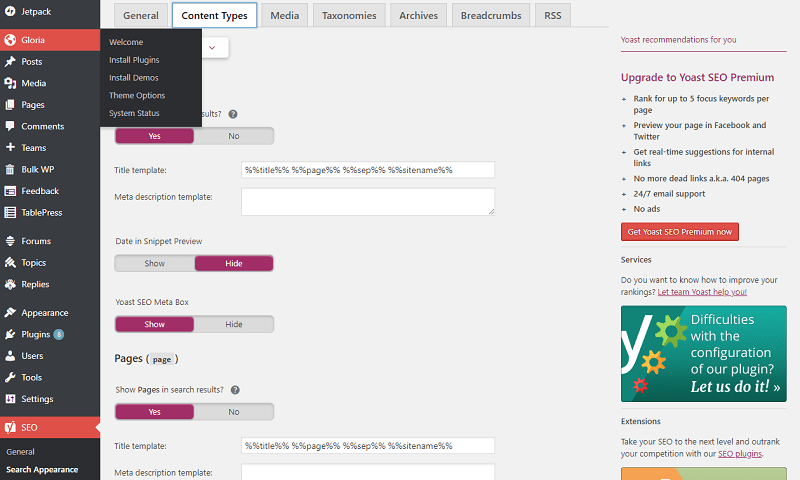Open the dropdown chevron under Content Types
This screenshot has height=480, width=800.
click(212, 47)
